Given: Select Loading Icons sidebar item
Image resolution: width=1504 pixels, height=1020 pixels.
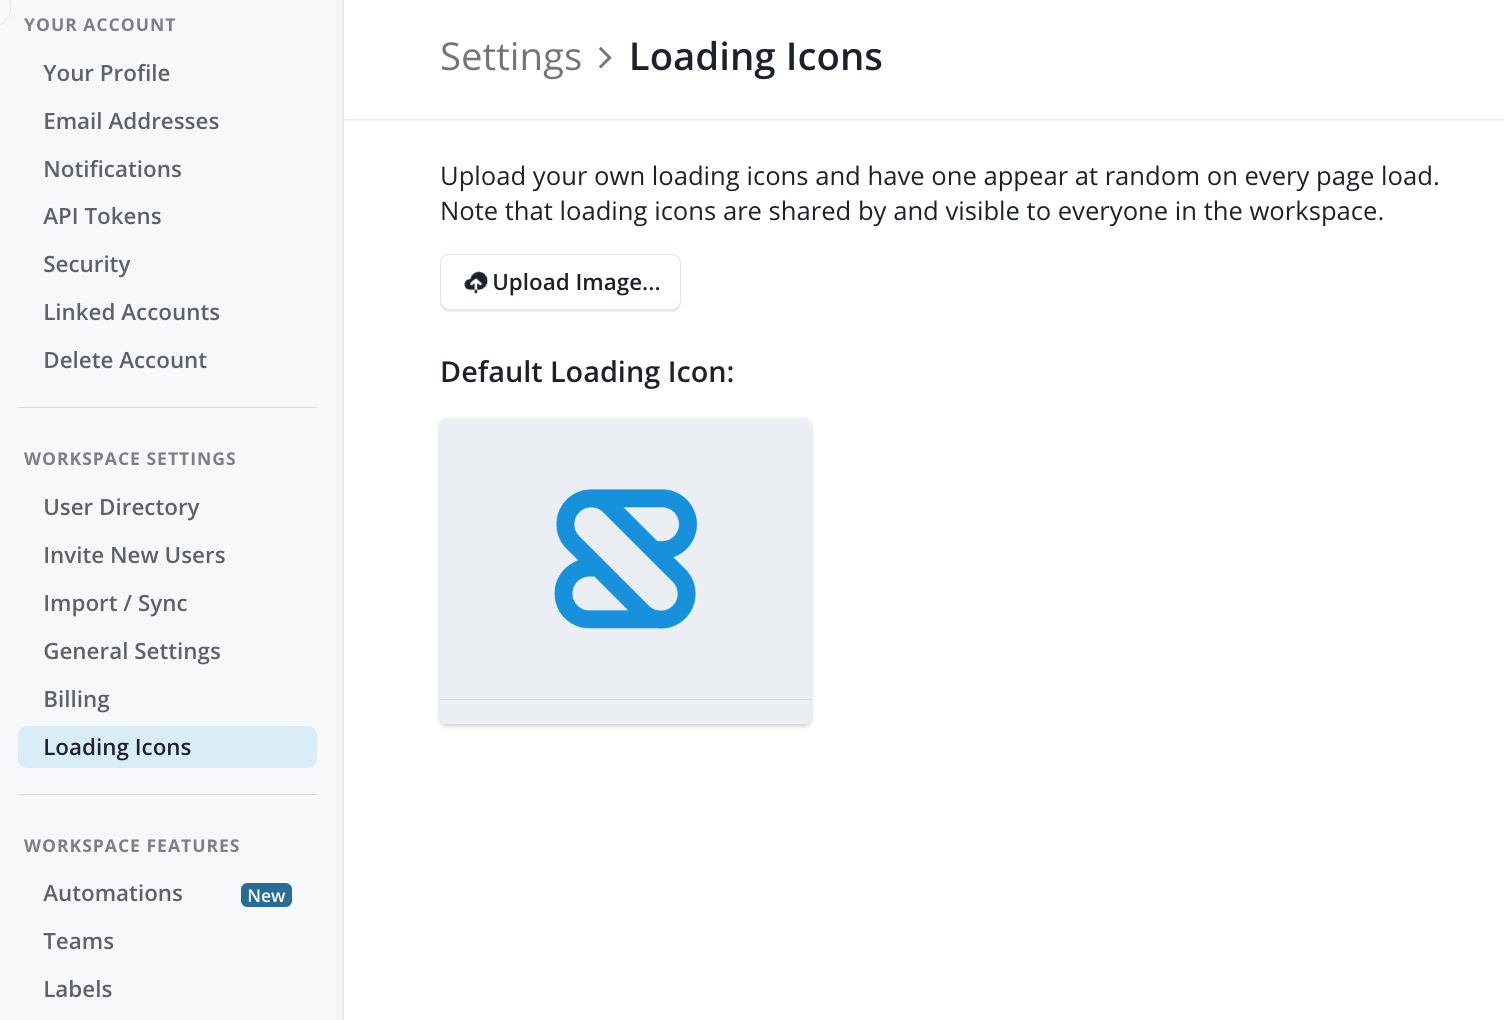Looking at the screenshot, I should tap(167, 747).
